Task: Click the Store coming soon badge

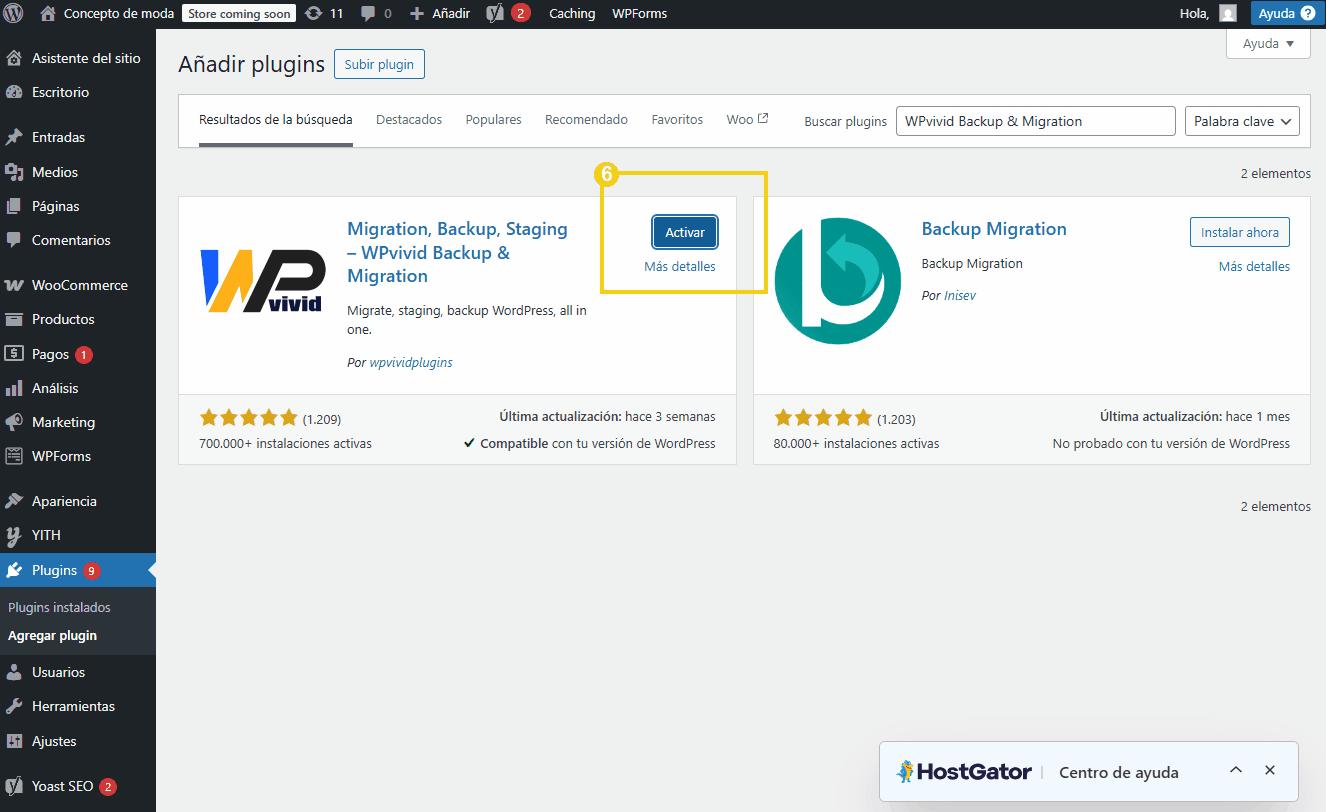Action: [239, 14]
